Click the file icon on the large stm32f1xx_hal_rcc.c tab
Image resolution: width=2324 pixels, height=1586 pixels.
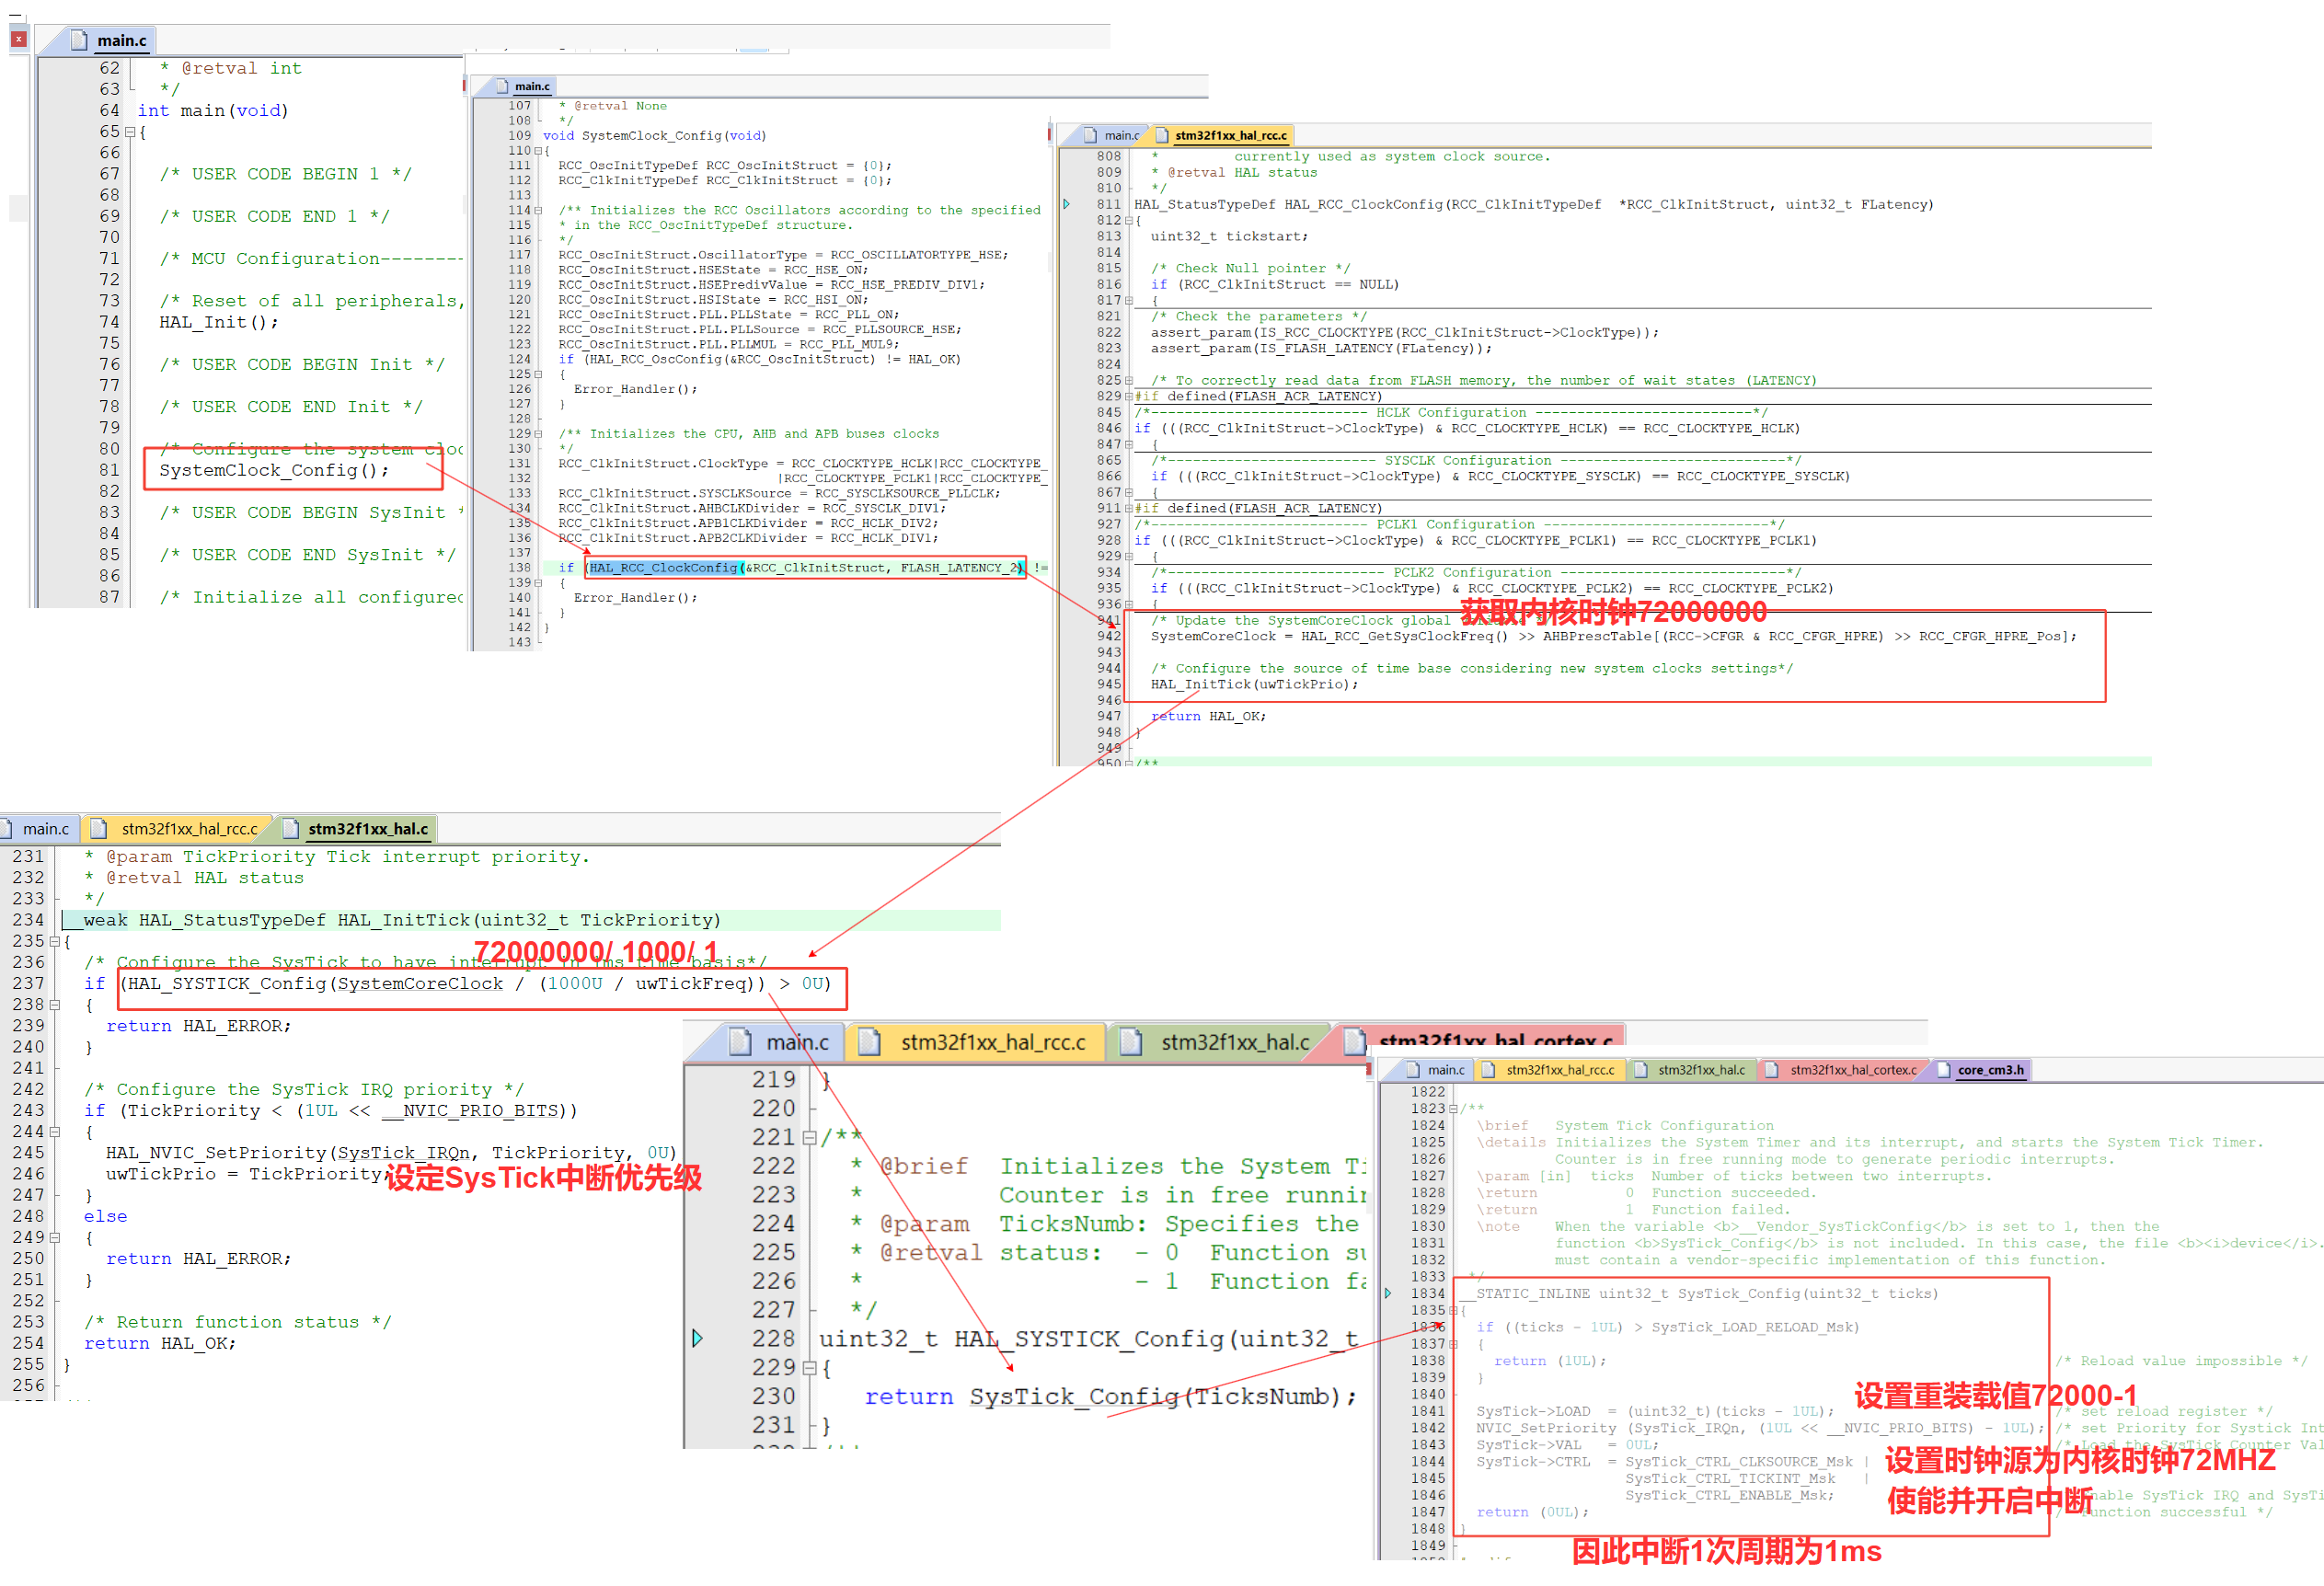(869, 1042)
